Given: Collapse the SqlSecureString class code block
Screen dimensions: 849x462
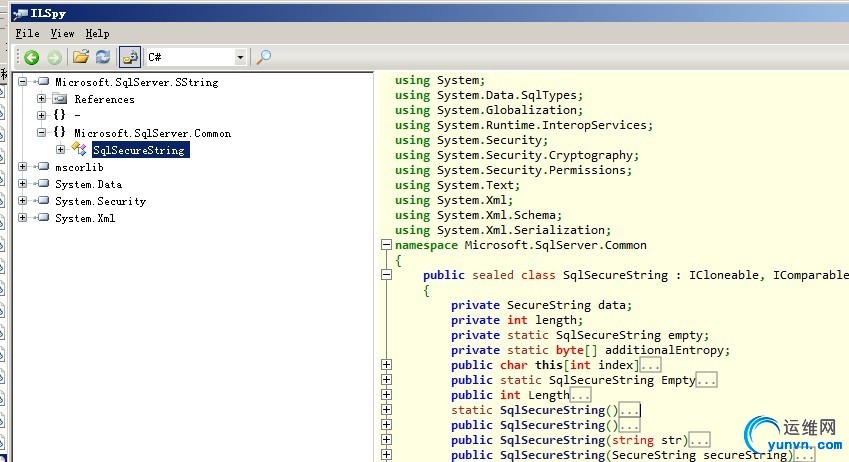Looking at the screenshot, I should (x=386, y=275).
